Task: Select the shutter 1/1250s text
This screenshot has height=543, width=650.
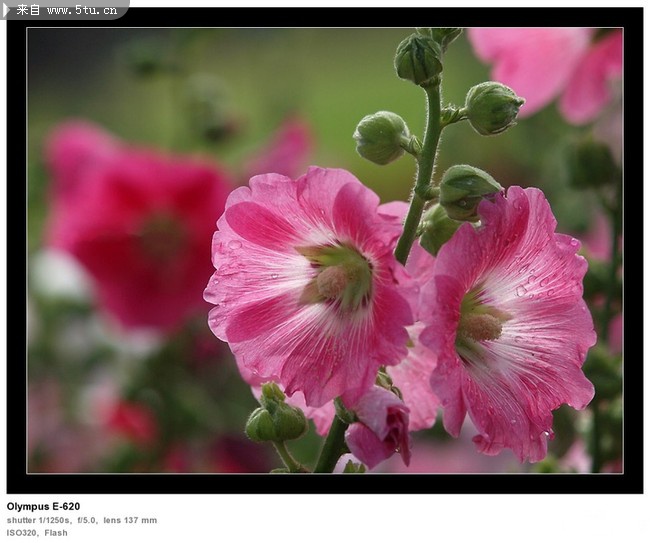Action: 39,520
